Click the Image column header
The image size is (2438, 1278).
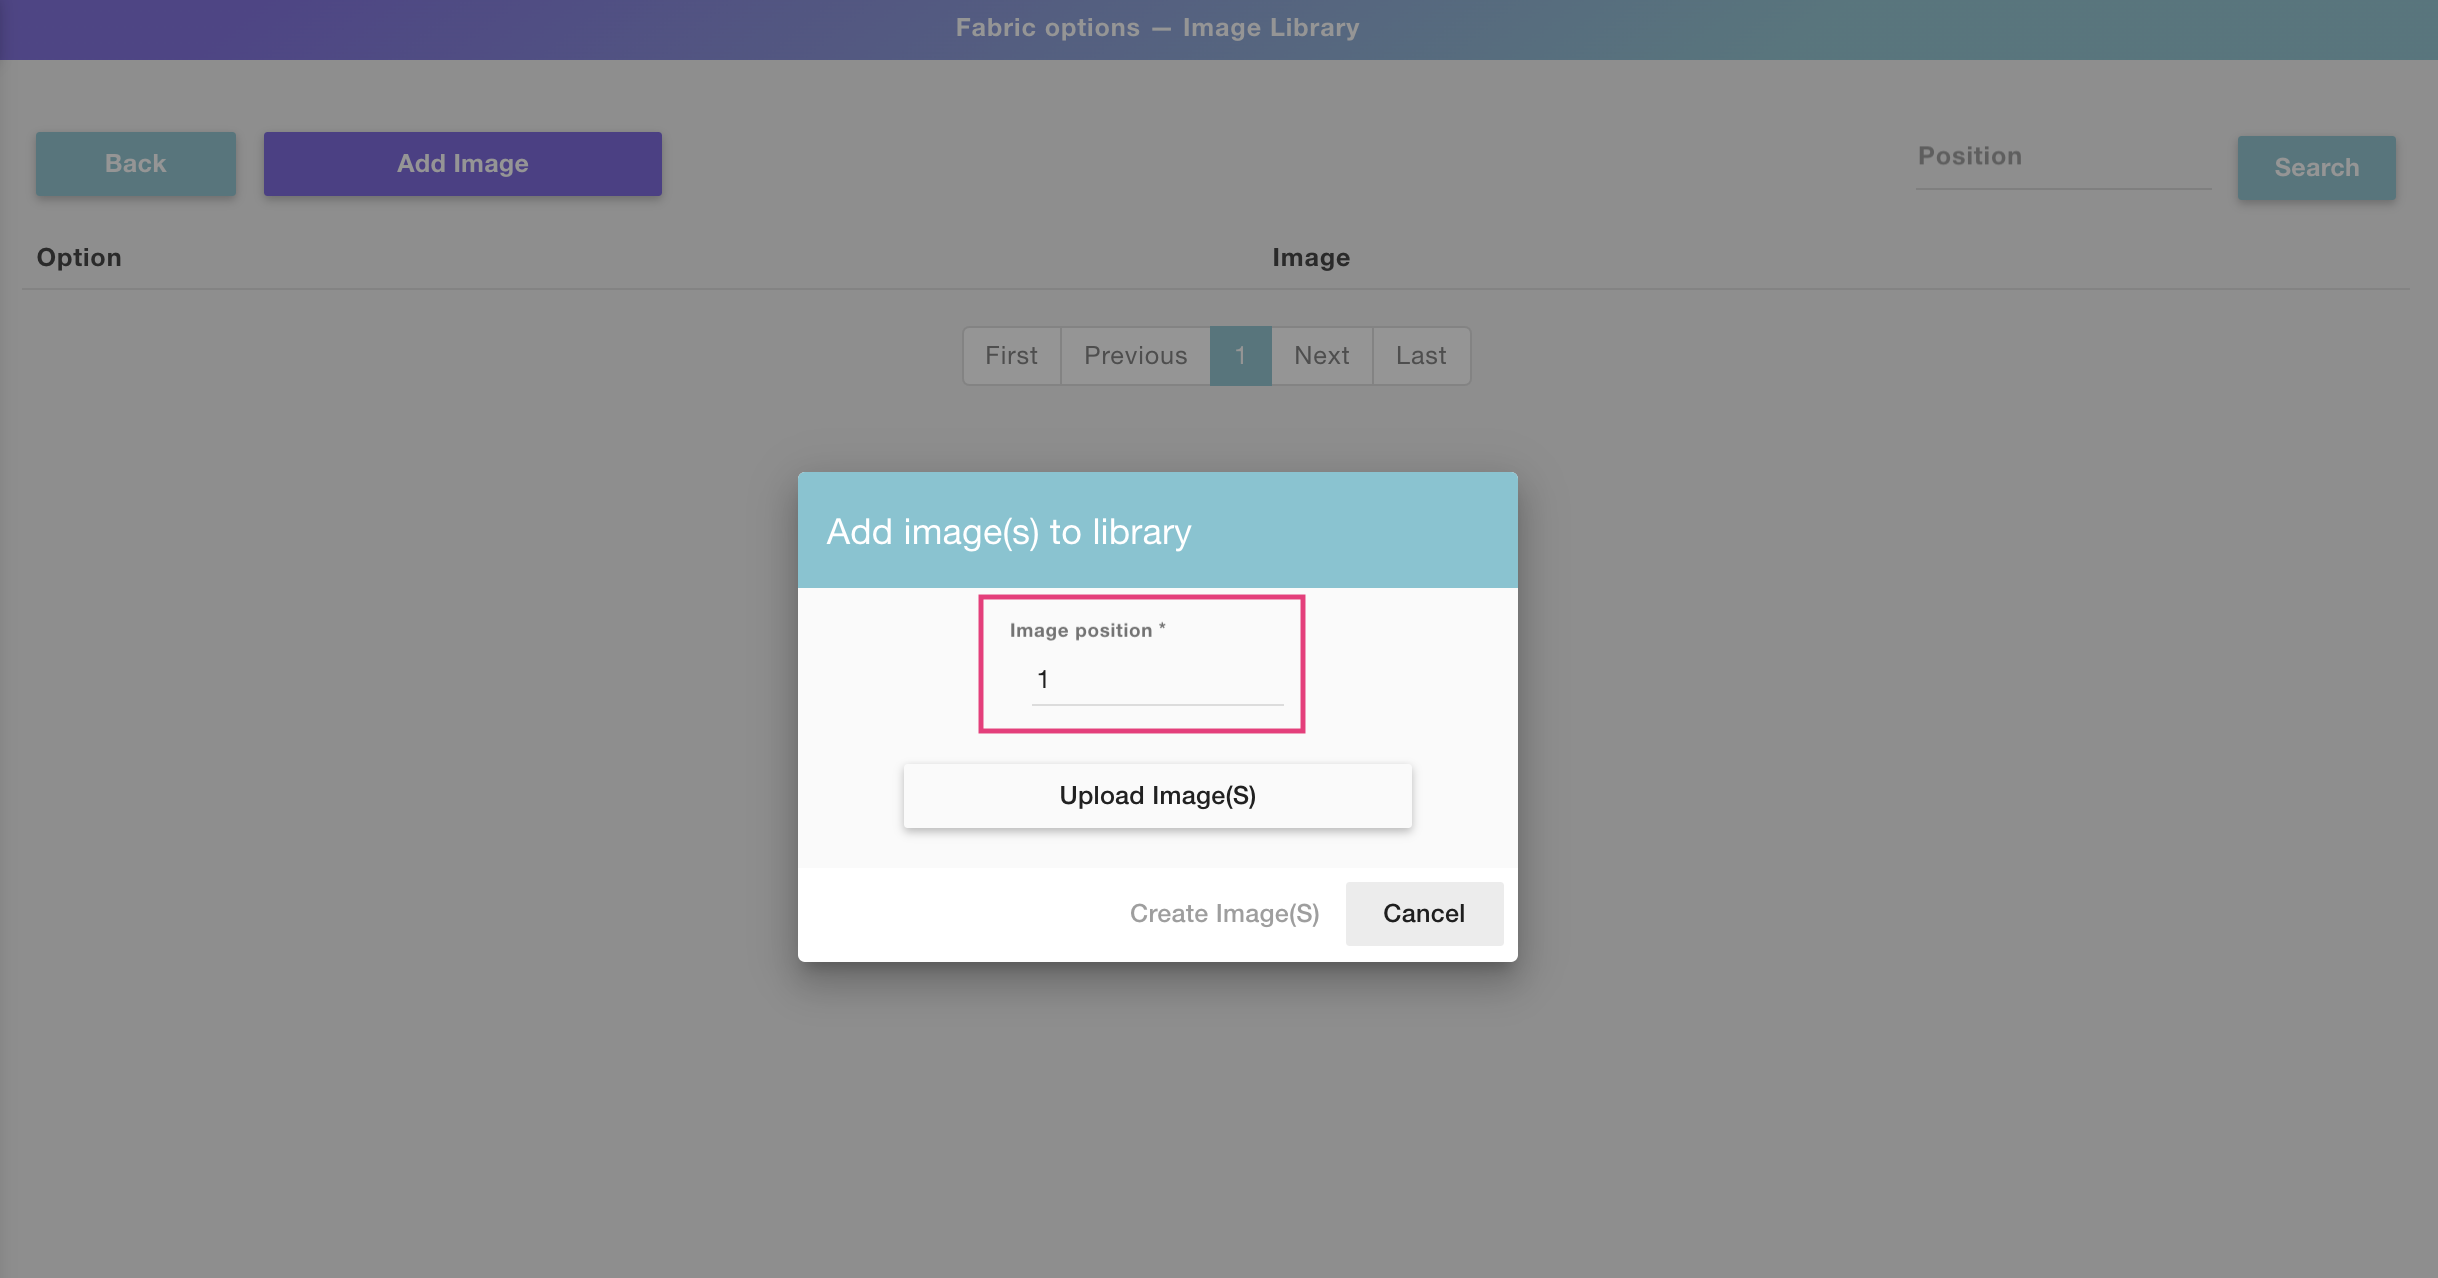coord(1311,258)
